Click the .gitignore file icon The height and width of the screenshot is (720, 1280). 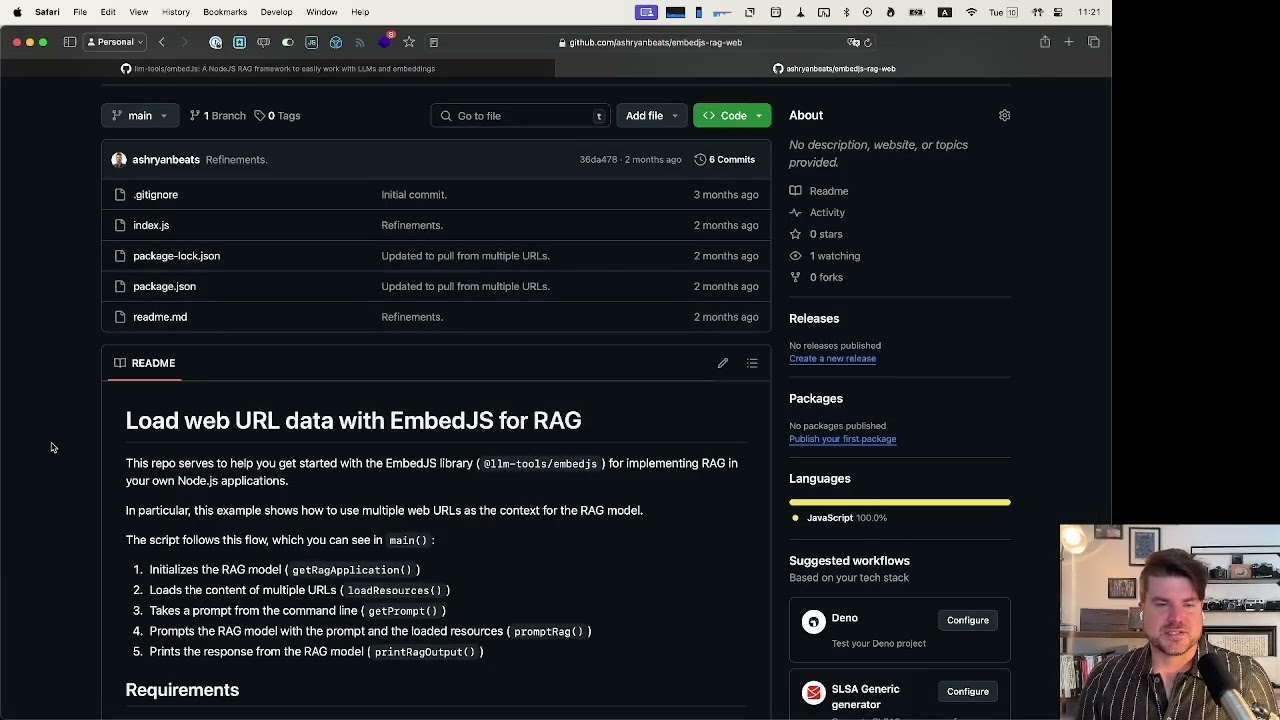pos(120,195)
